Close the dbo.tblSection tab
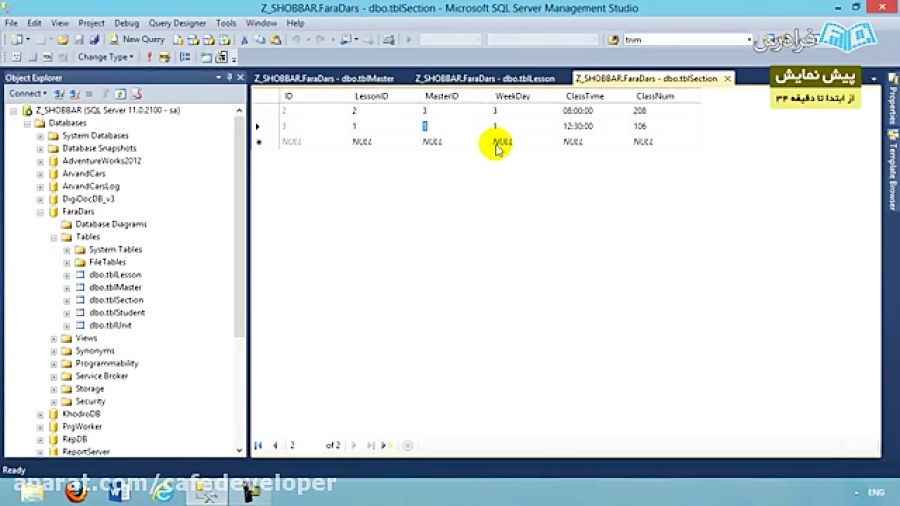Screen dimensions: 900x506 tap(728, 78)
